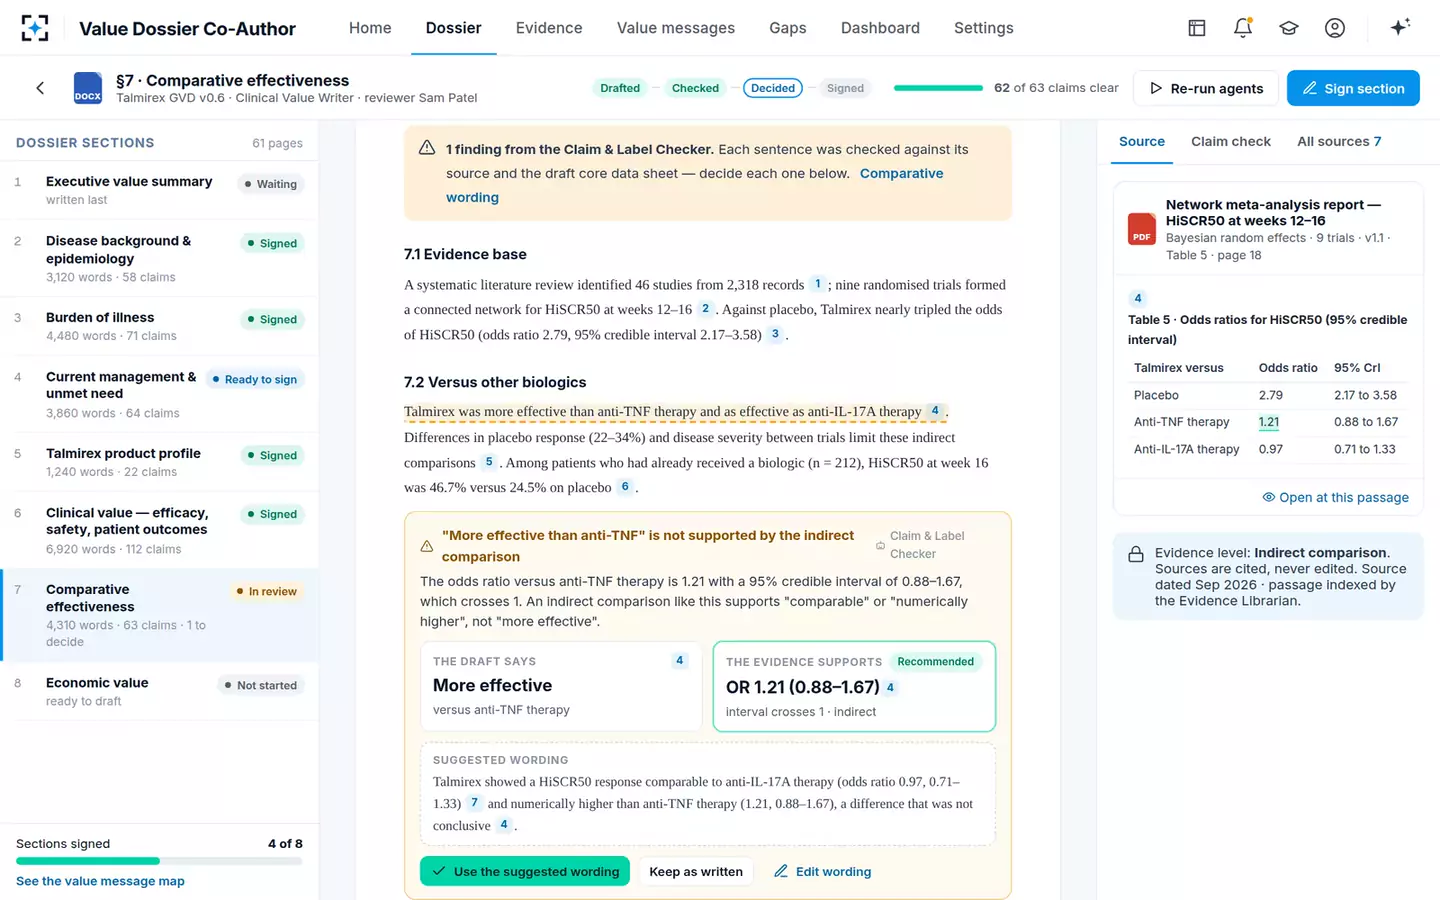Screen dimensions: 1440x900
Task: Select The Draft Says More effective card
Action: (561, 686)
